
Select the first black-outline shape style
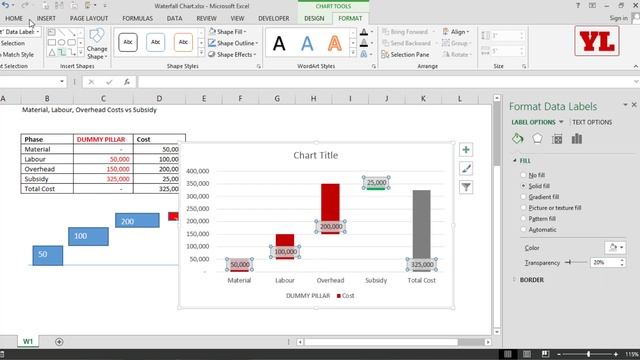(x=128, y=42)
